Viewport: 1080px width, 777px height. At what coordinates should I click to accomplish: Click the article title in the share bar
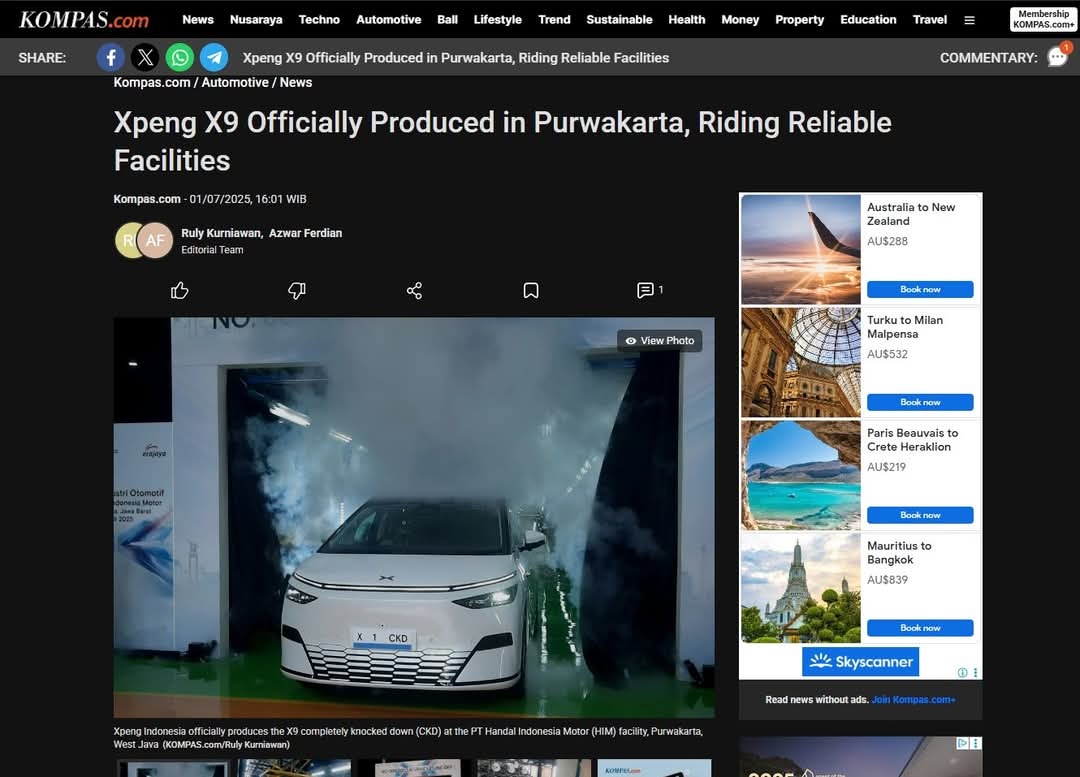tap(455, 59)
